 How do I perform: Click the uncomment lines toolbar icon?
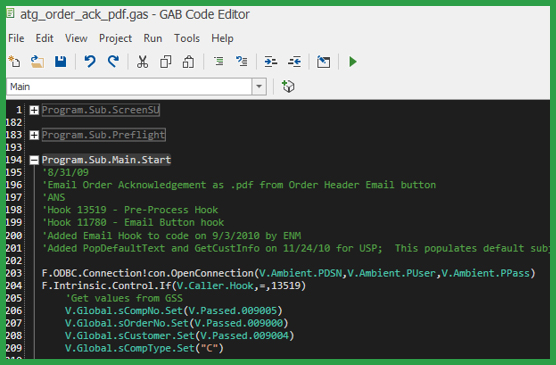tap(242, 61)
